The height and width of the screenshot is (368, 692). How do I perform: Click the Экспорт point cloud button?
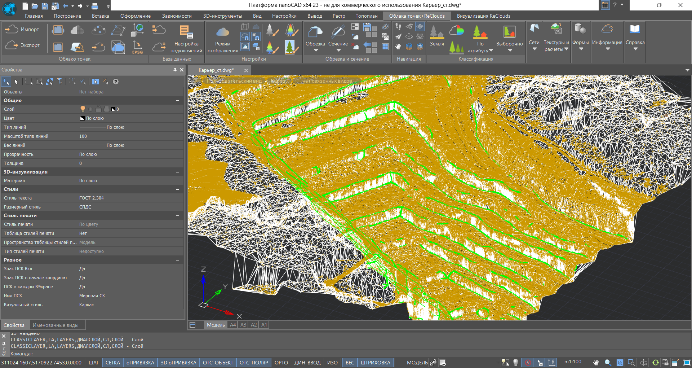tap(21, 45)
